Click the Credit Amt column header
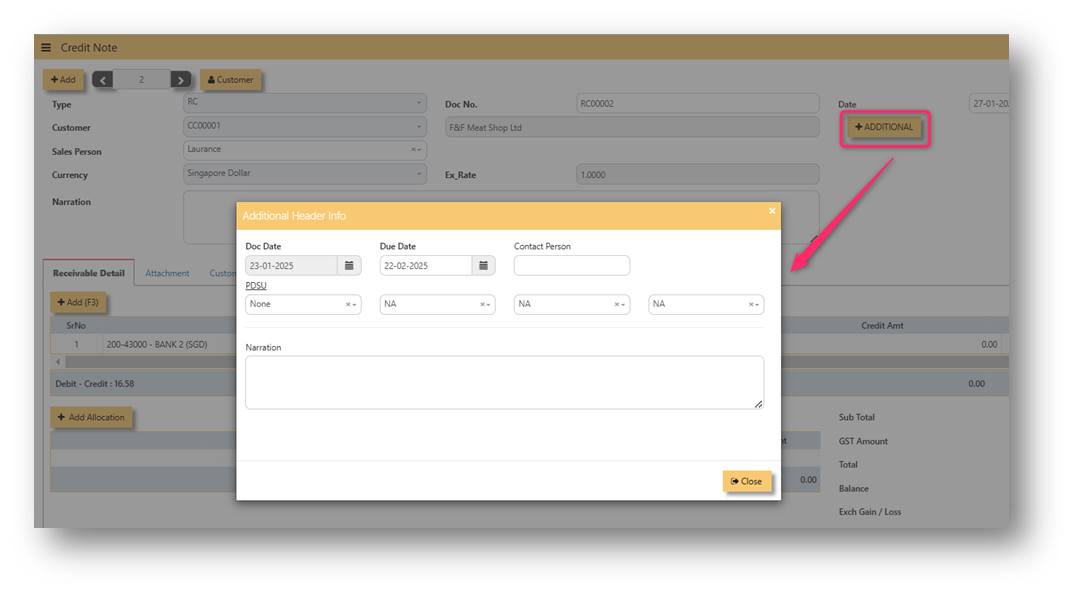This screenshot has width=1075, height=594. [x=882, y=325]
